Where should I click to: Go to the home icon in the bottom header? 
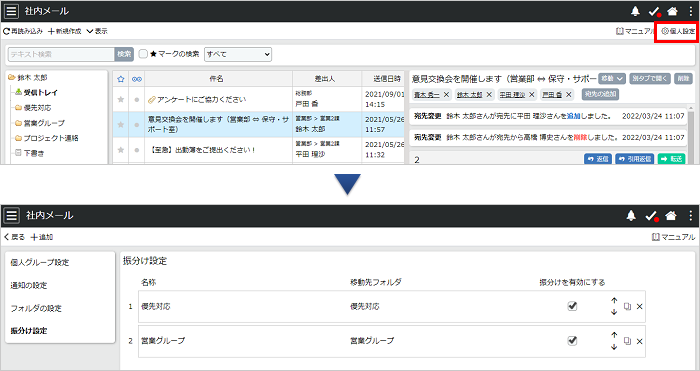(671, 216)
